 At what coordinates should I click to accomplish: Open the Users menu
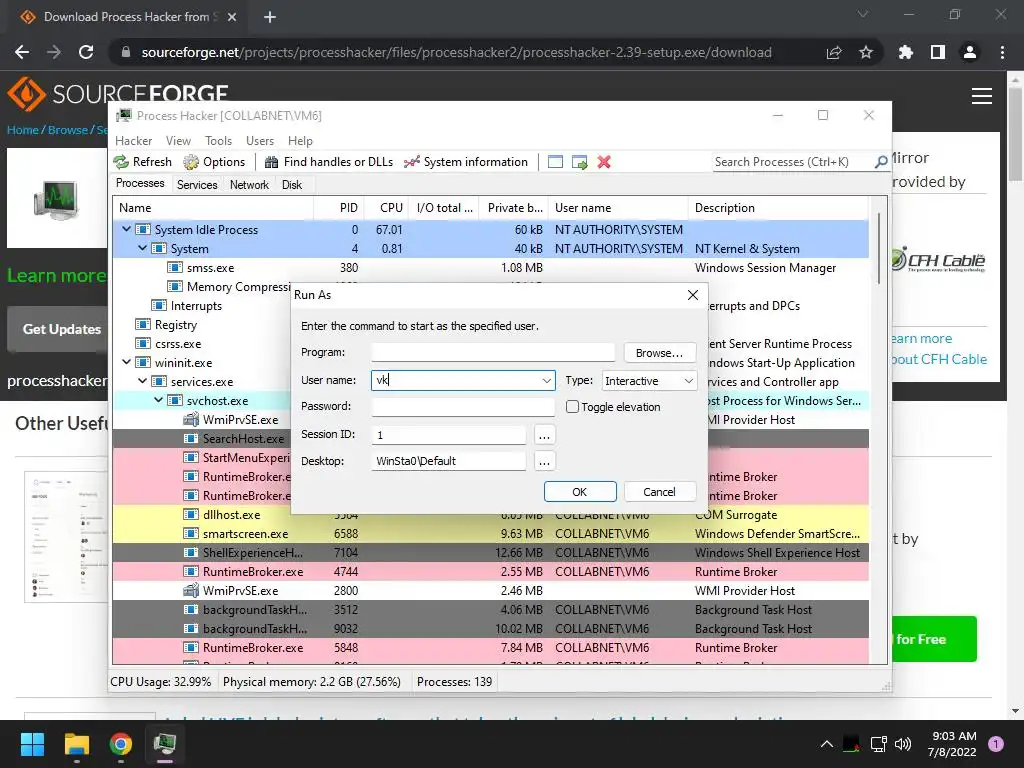pos(260,141)
